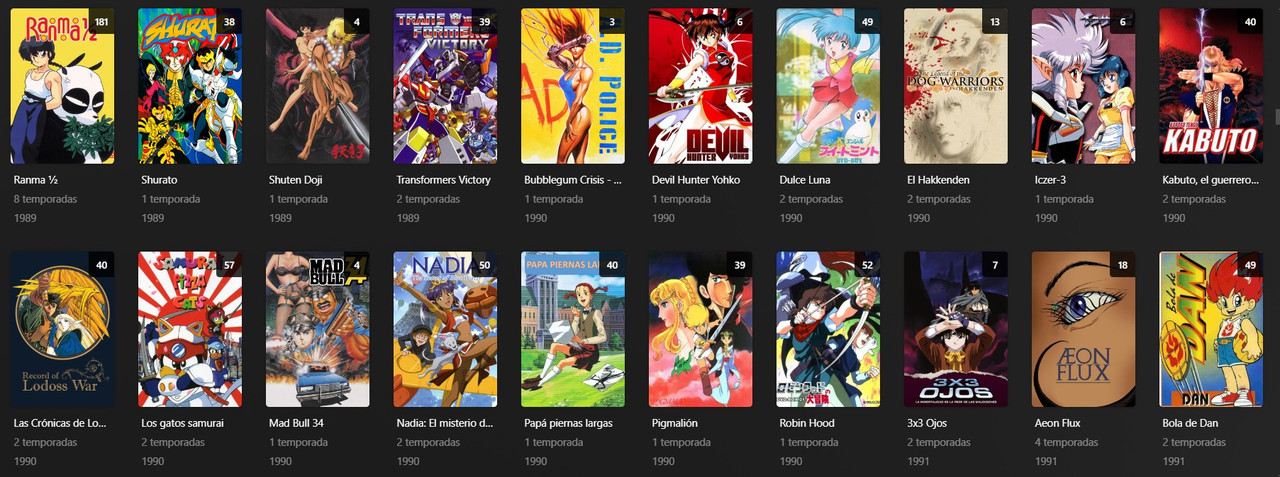Click the Robin Hood title
1280x477 pixels.
pyautogui.click(x=809, y=423)
